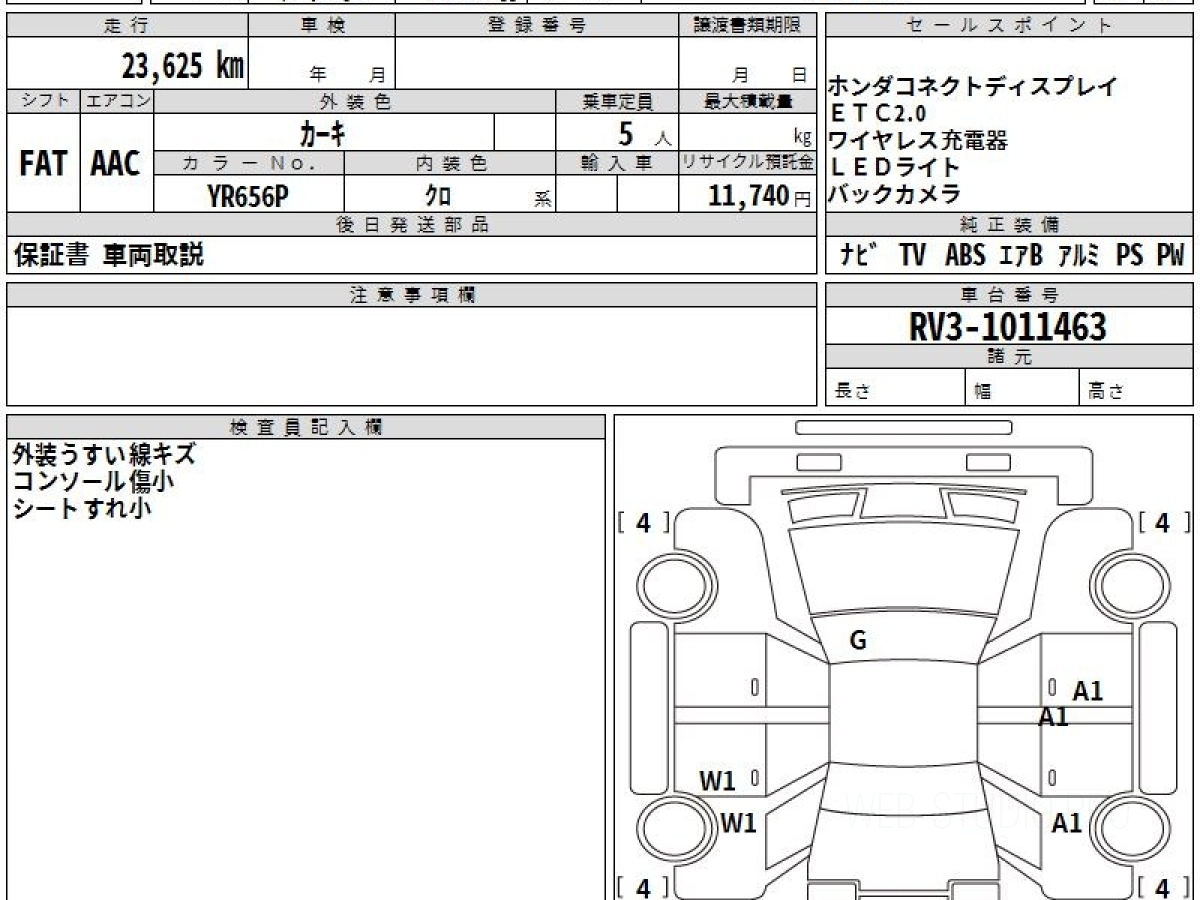Select the 乗車定員 header cell
The width and height of the screenshot is (1200, 900).
pyautogui.click(x=617, y=101)
